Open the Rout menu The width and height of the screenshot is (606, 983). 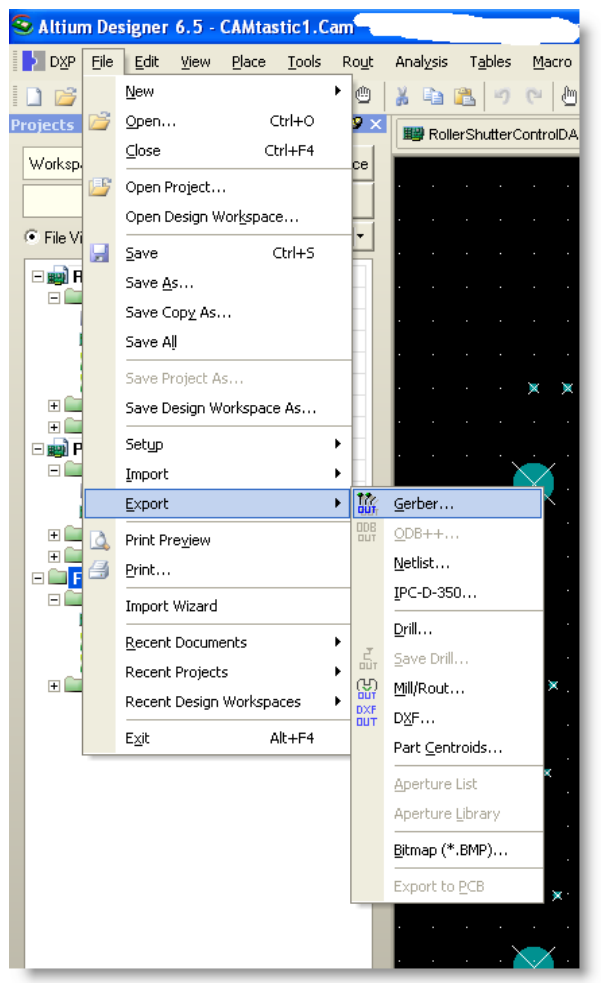pos(357,61)
